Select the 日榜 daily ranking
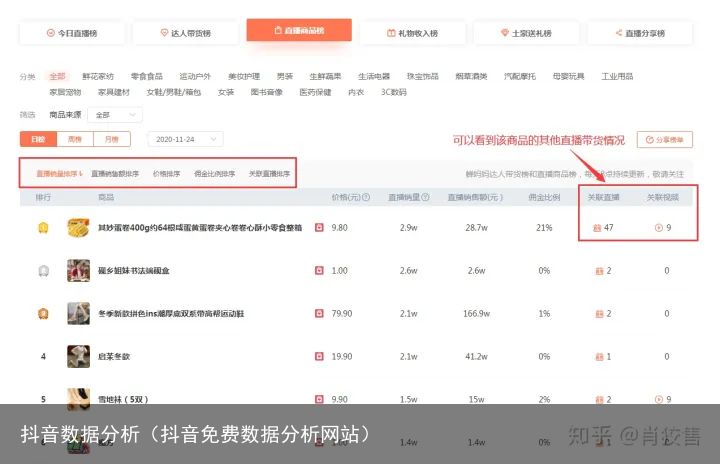The height and width of the screenshot is (464, 720). (x=38, y=139)
